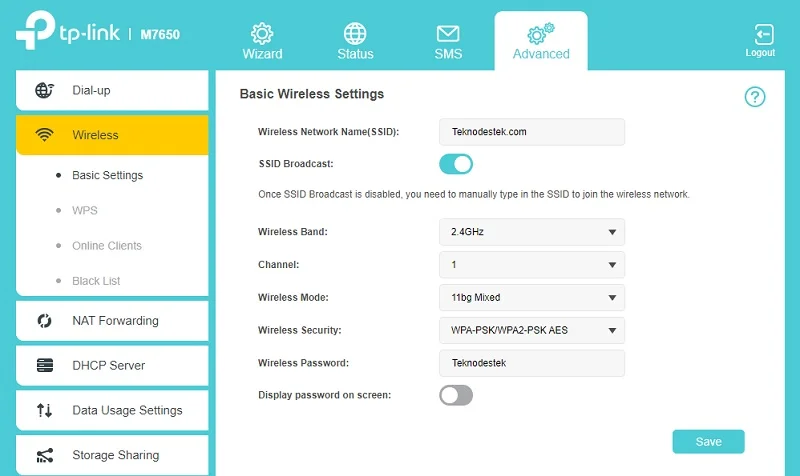Screen dimensions: 800x476
Task: Click the Save button
Action: point(708,442)
